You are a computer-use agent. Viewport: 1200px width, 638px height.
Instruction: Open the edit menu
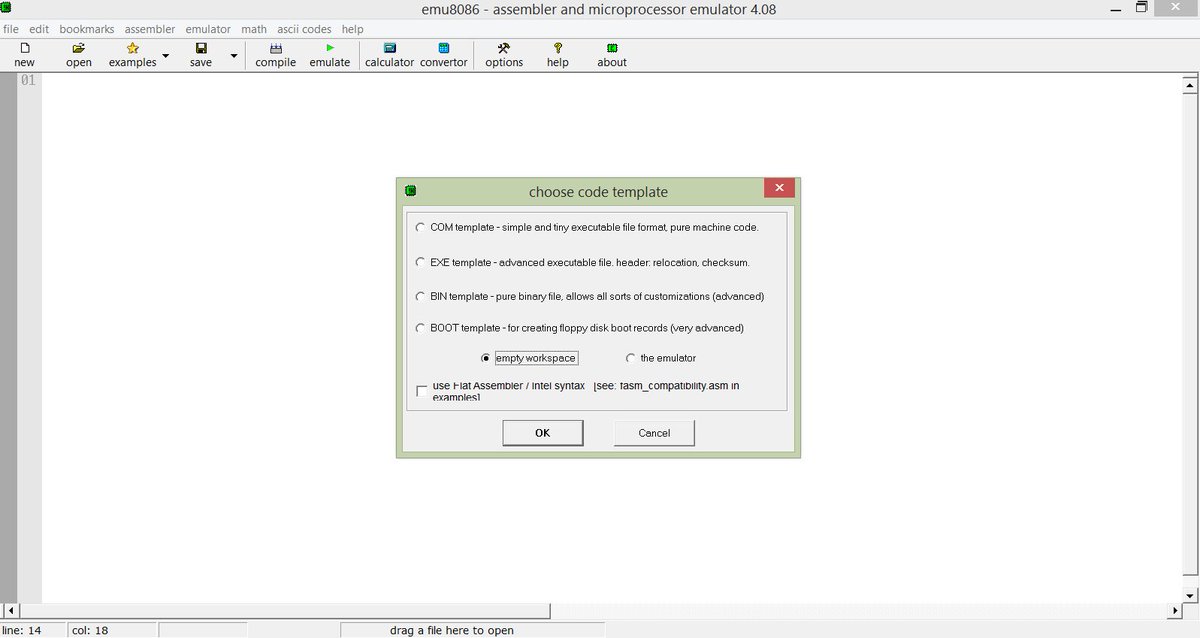point(39,29)
